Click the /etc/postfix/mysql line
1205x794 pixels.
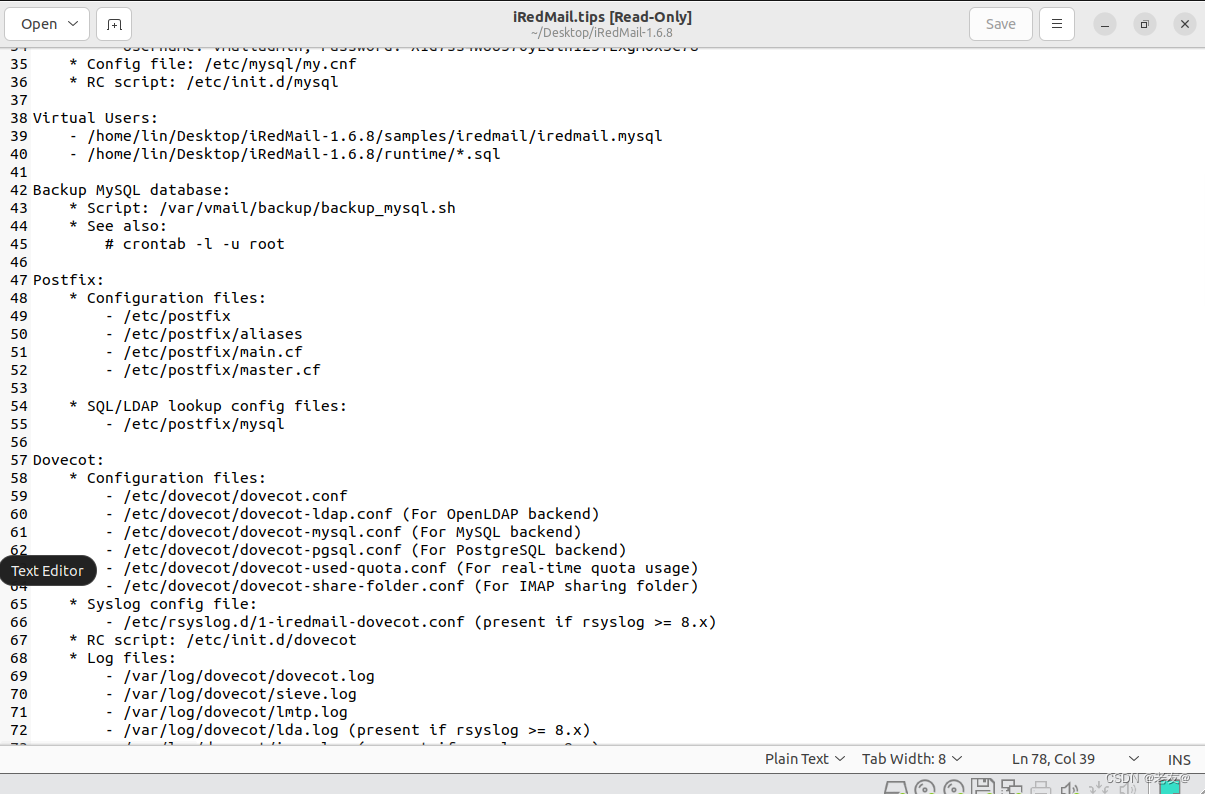194,424
